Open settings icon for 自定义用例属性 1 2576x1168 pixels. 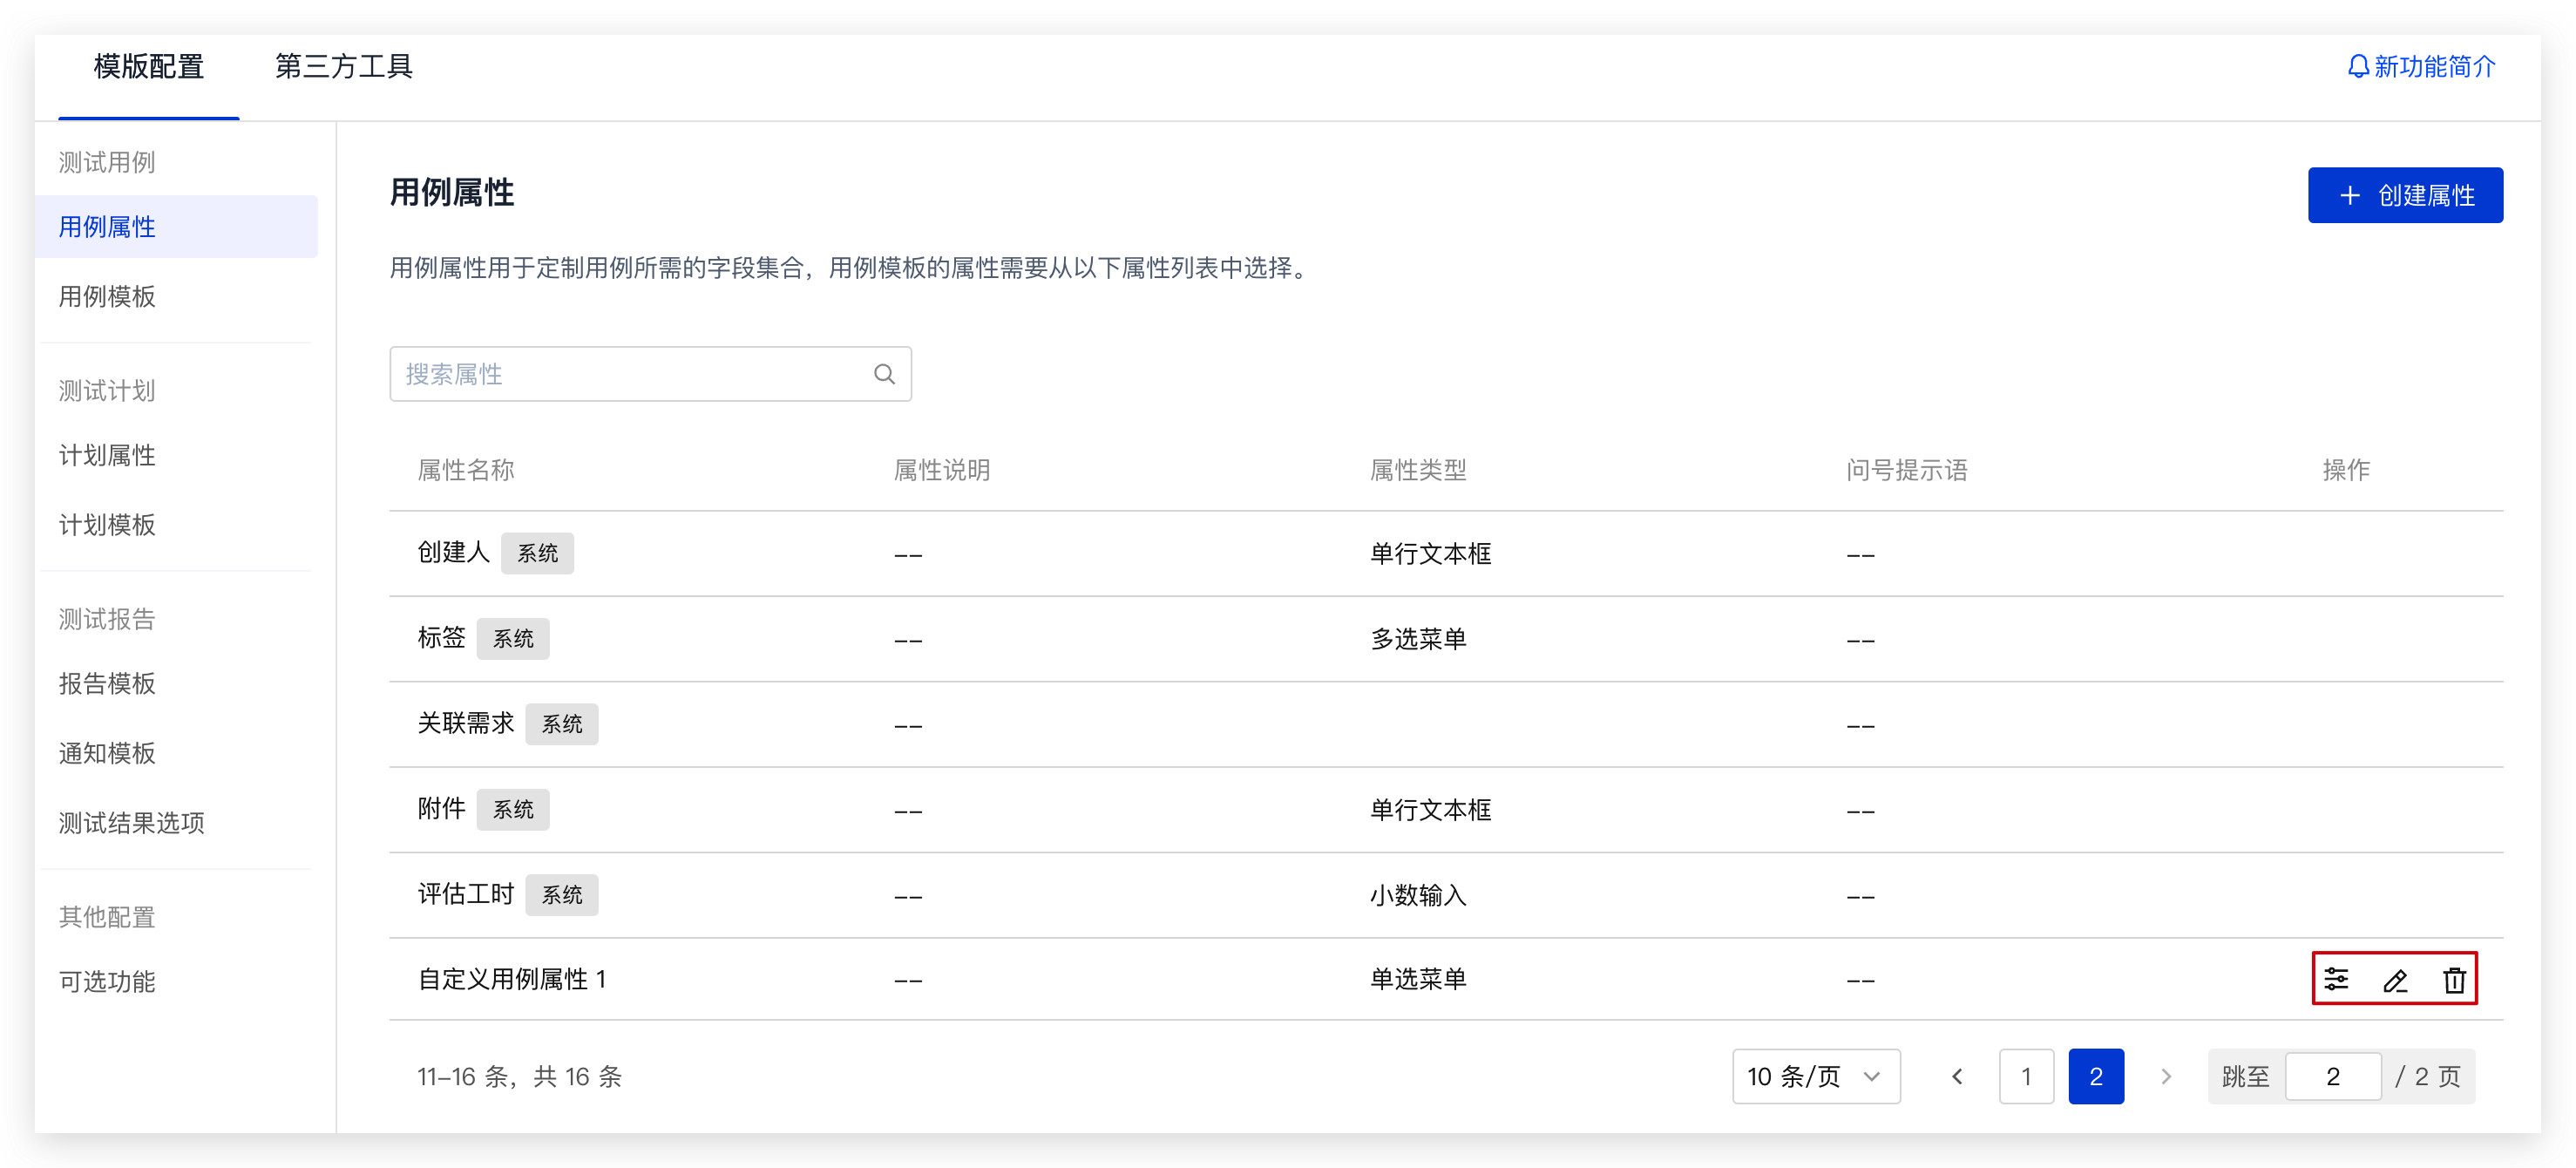click(x=2336, y=979)
